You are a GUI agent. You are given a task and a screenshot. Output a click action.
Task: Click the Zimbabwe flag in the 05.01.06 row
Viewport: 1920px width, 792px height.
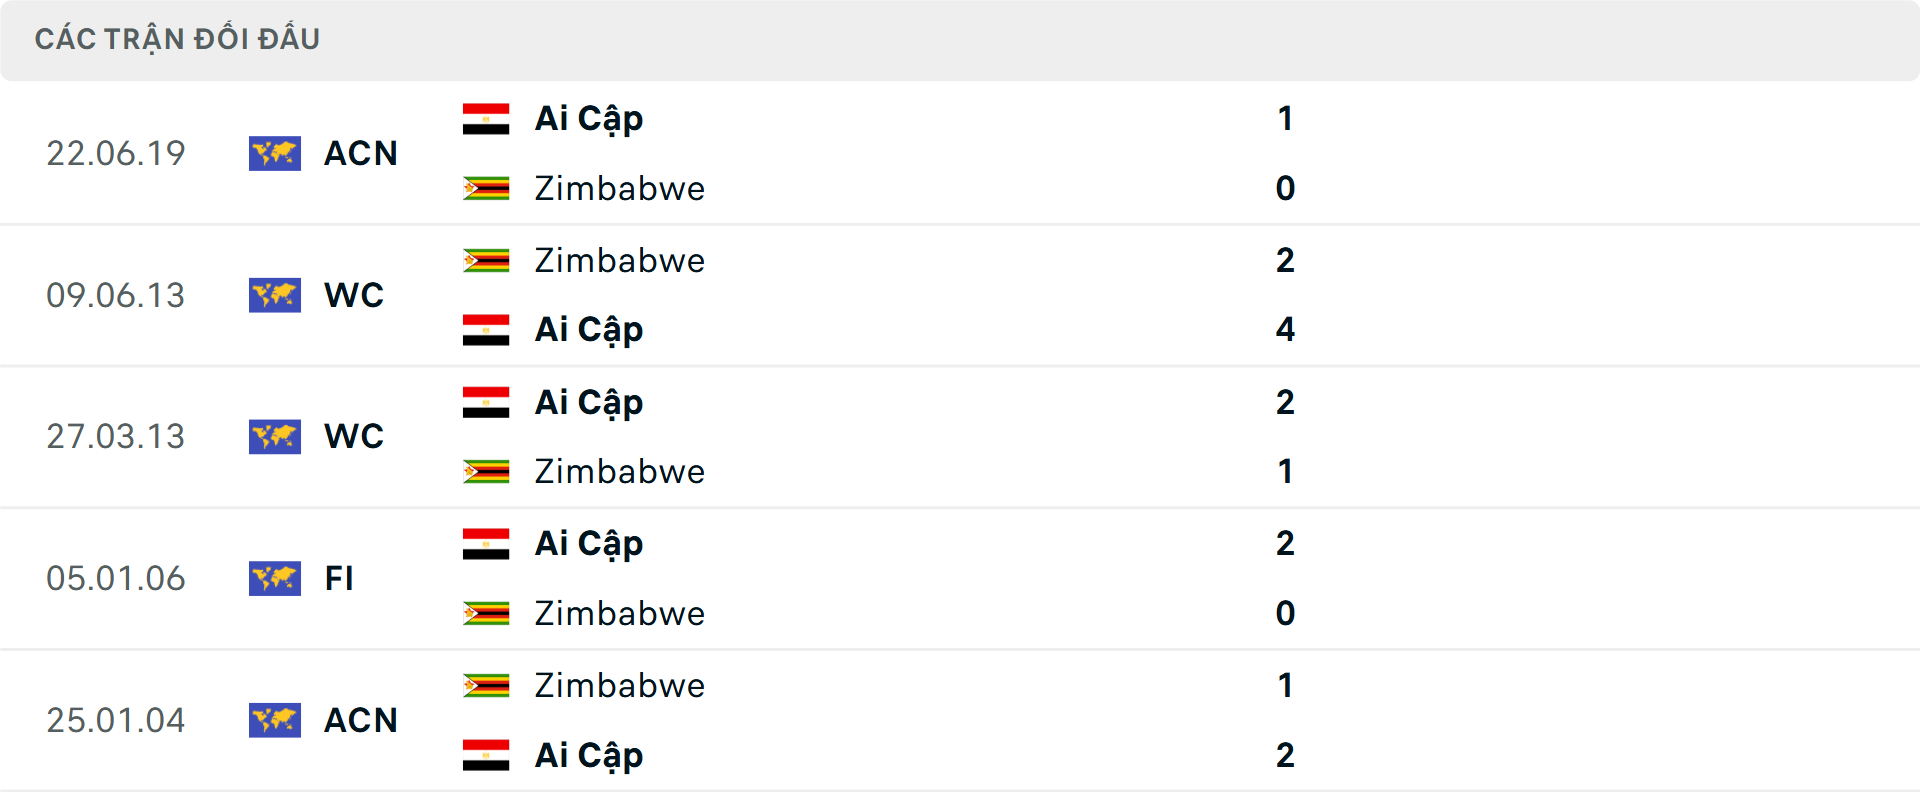click(489, 613)
